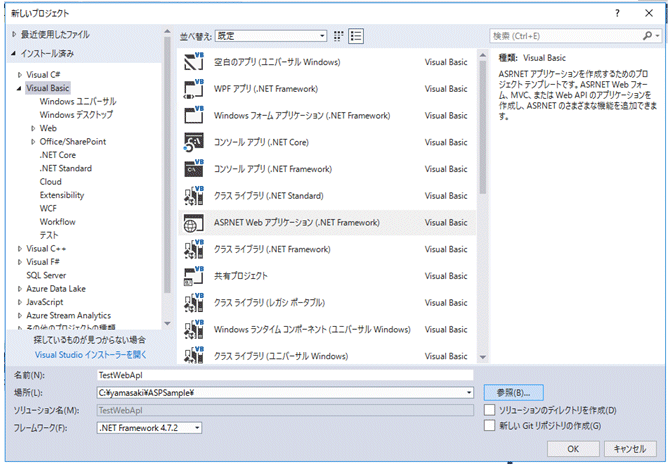Expand the Web node under Visual Basic
This screenshot has width=668, height=465.
[33, 128]
